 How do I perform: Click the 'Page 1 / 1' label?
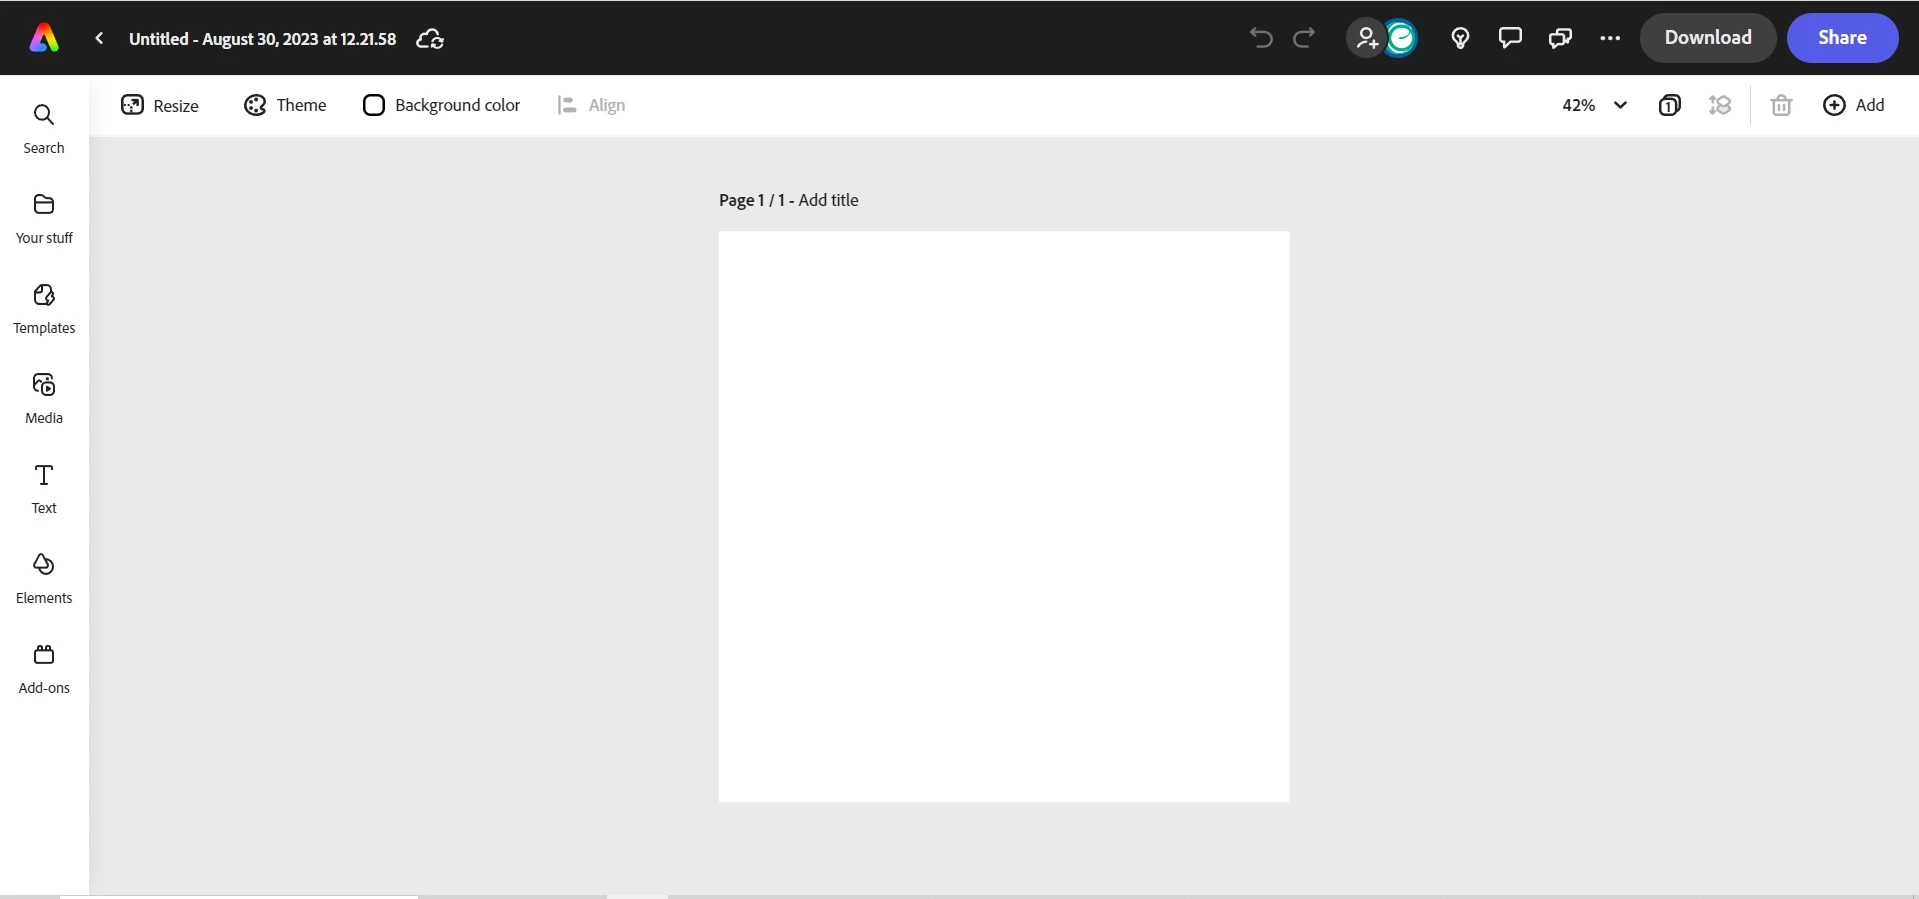752,200
